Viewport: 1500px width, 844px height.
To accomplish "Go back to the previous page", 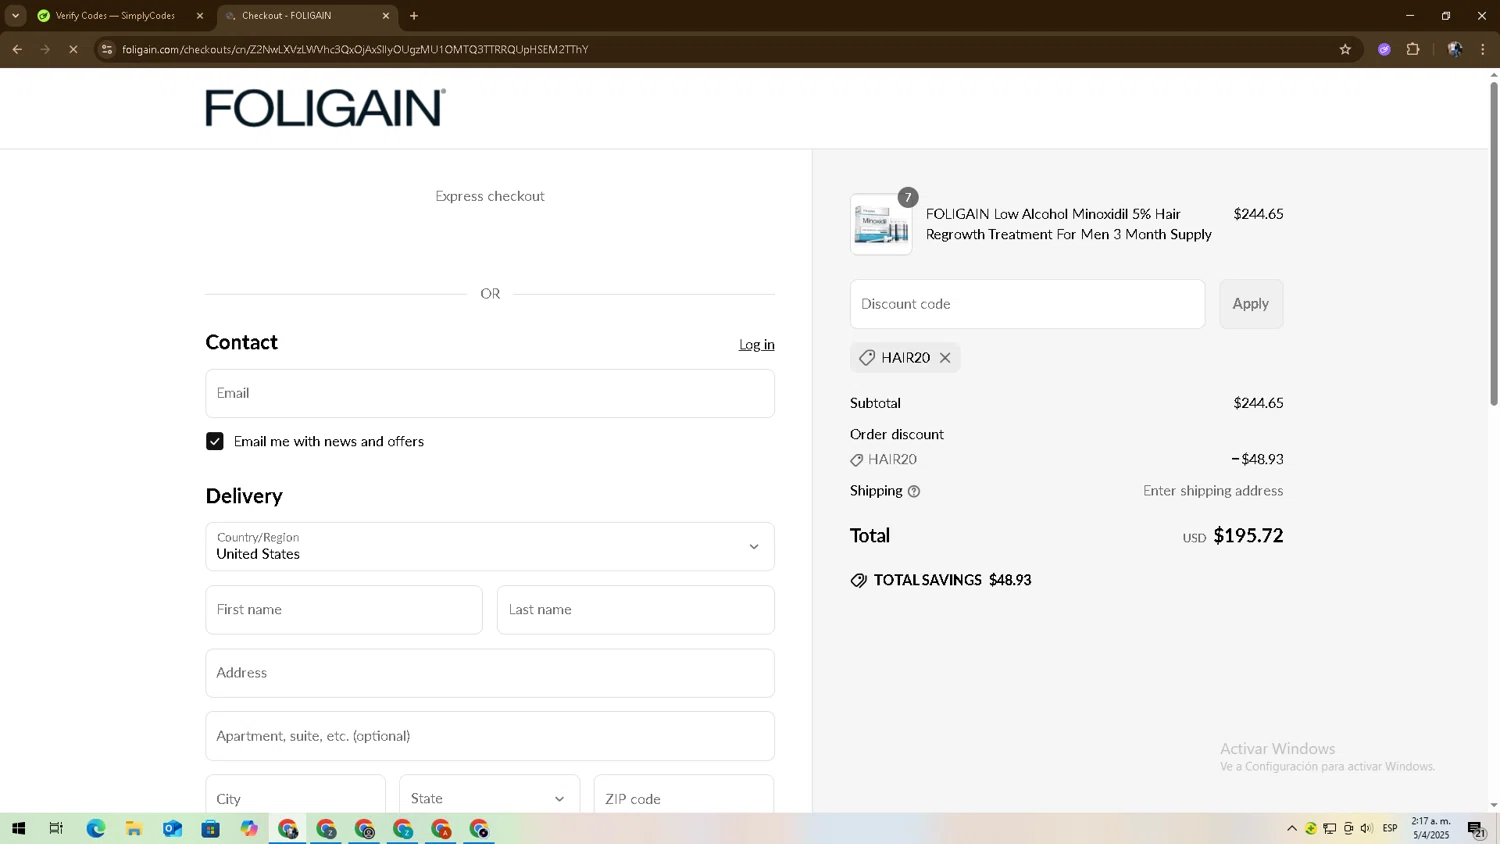I will click(x=17, y=49).
